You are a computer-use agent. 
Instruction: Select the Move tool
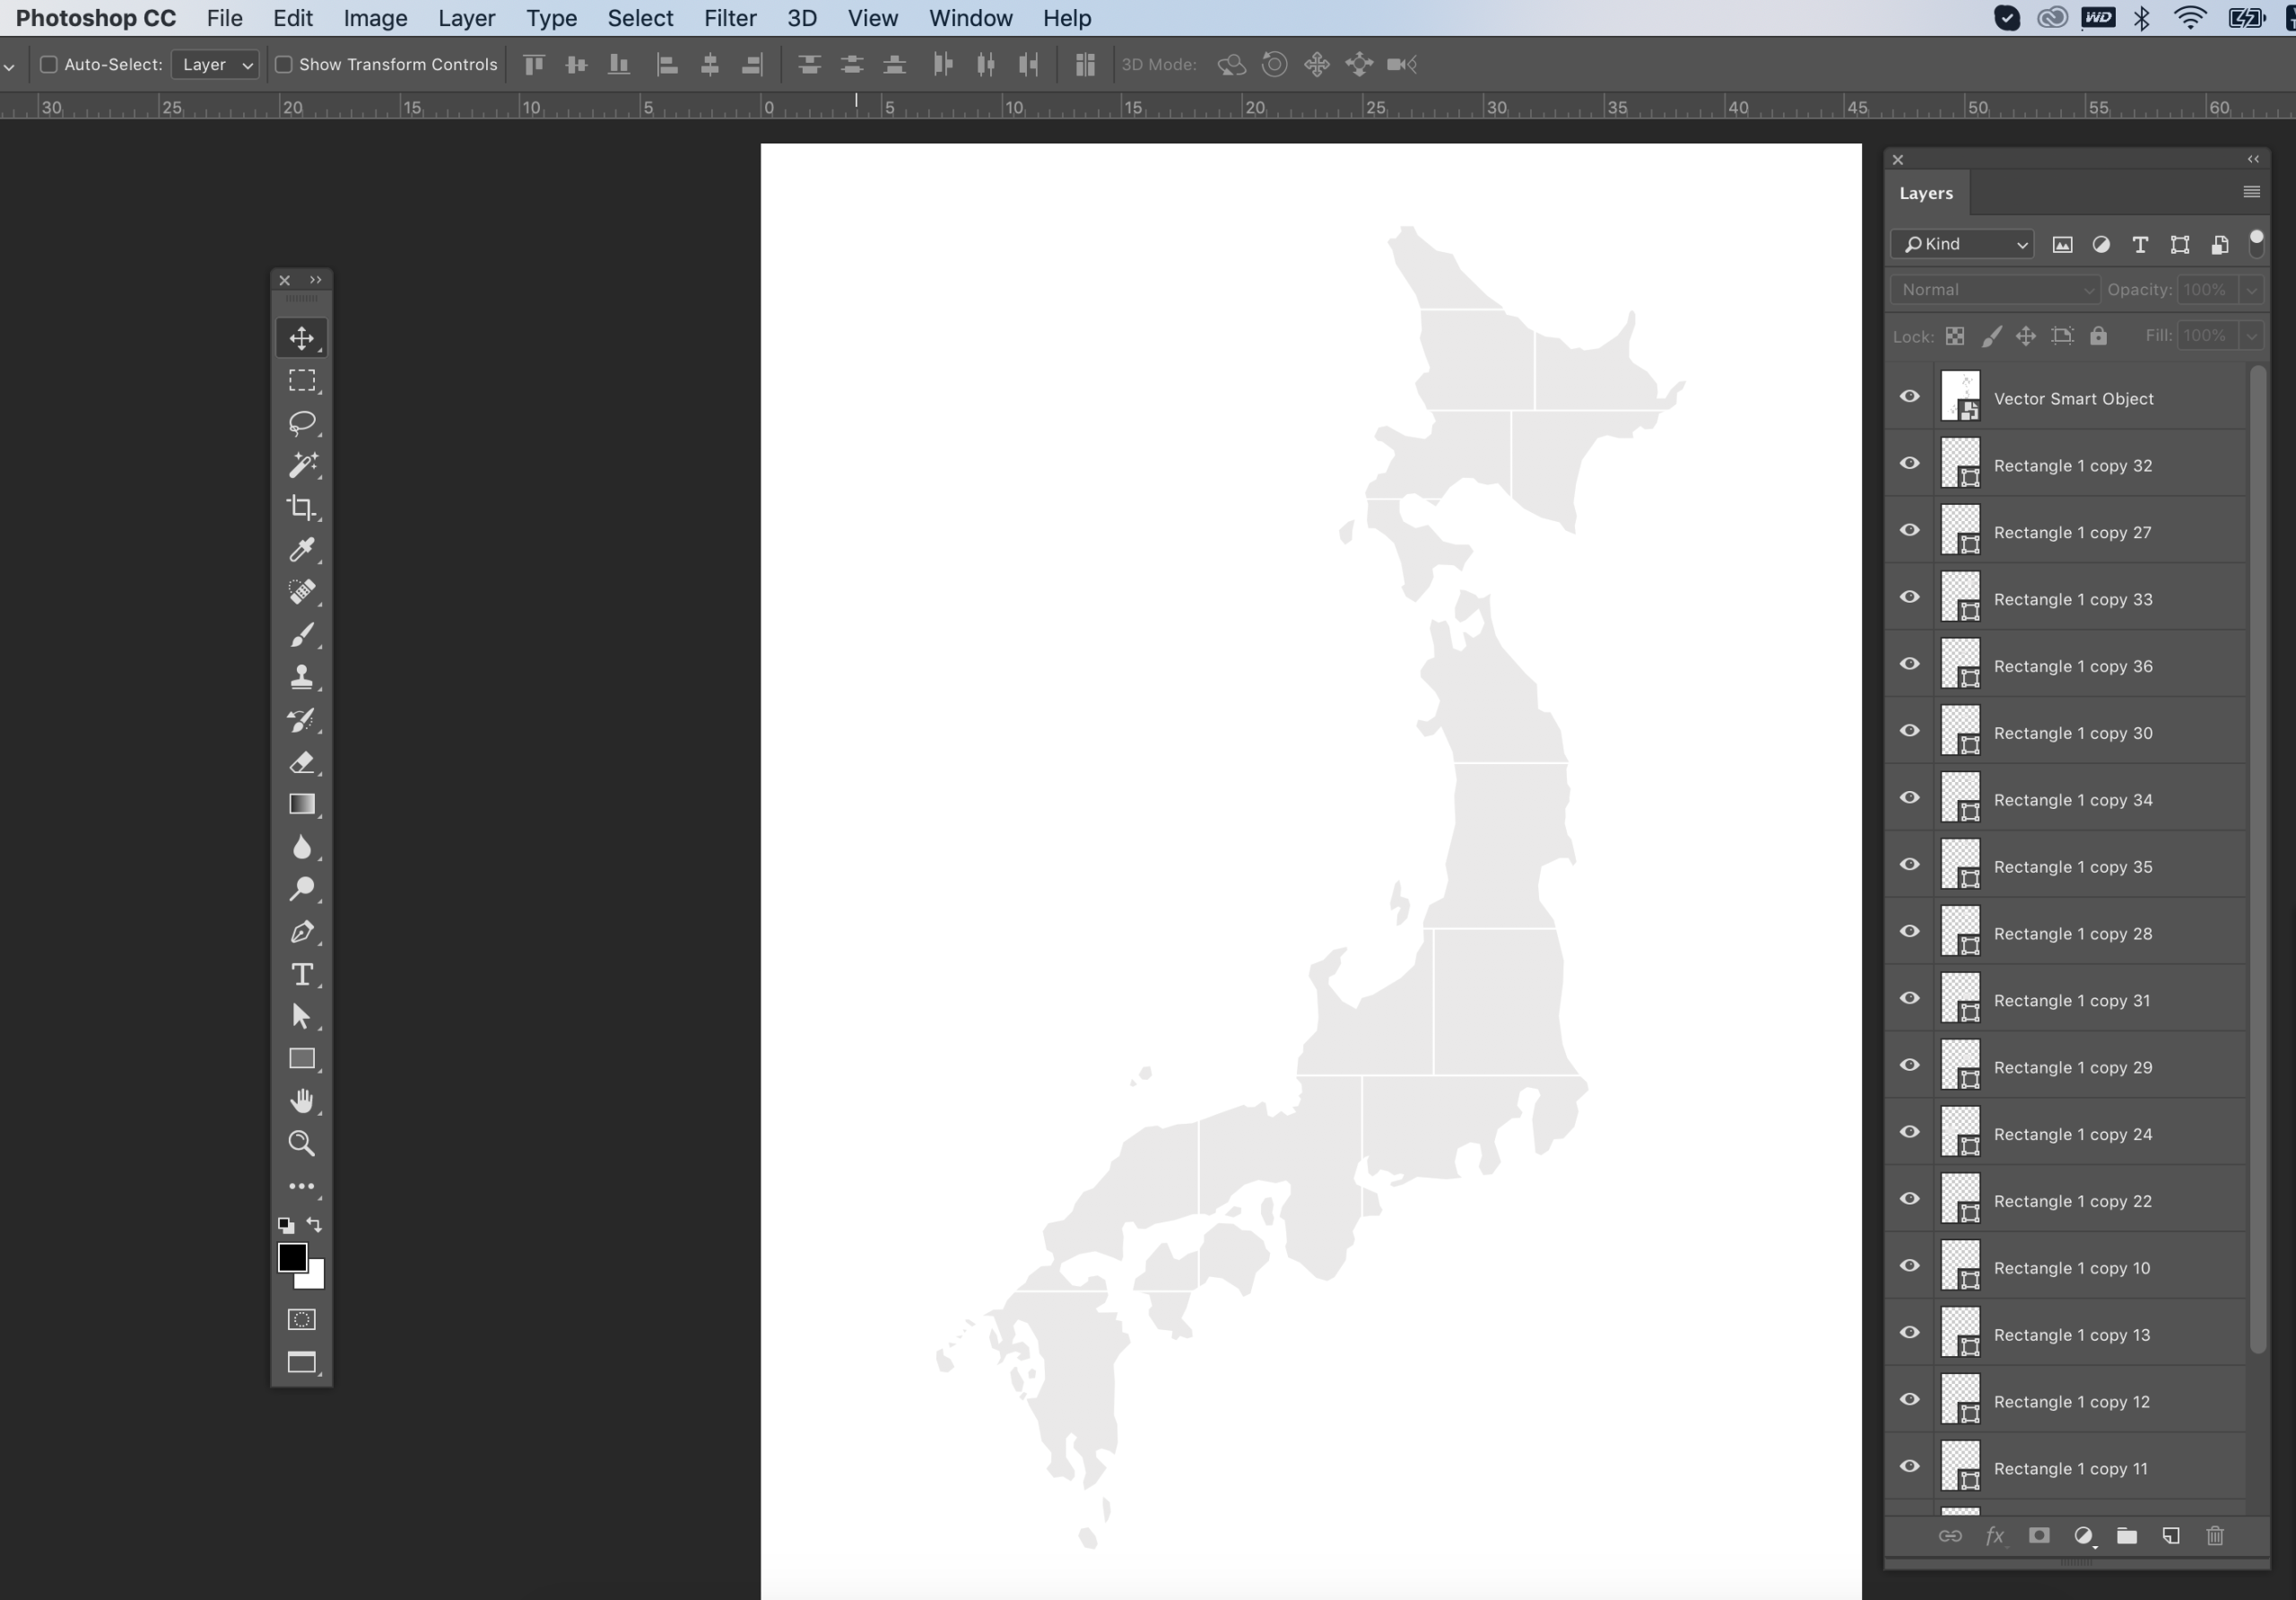click(301, 338)
